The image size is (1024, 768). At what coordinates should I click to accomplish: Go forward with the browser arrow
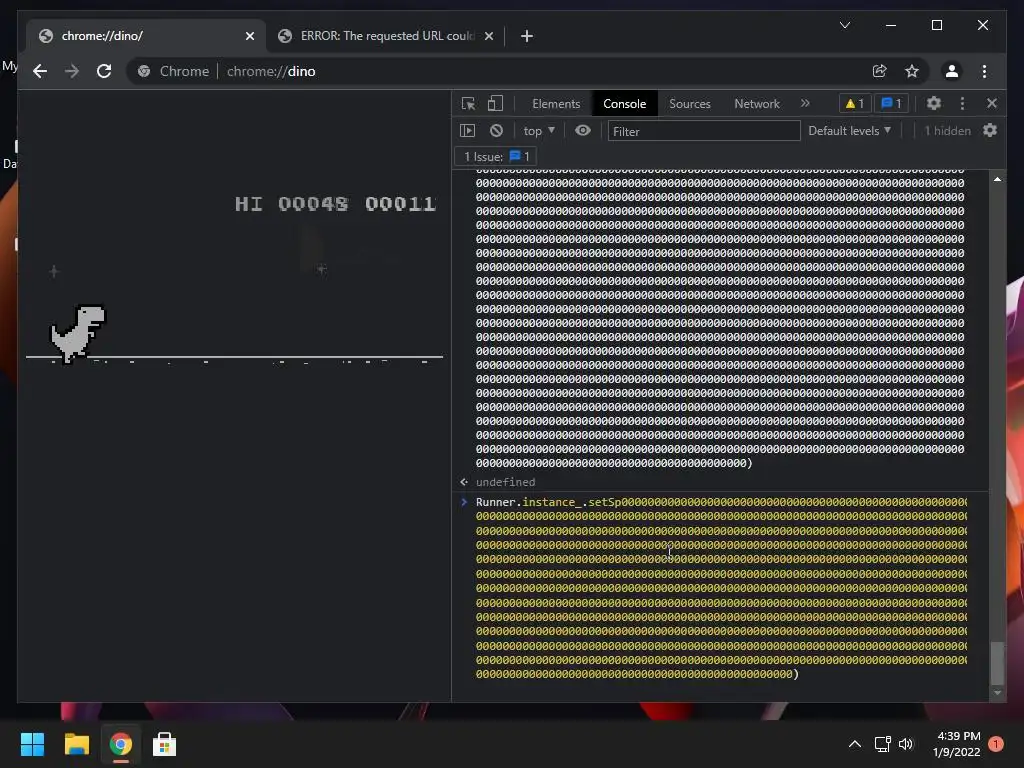(x=72, y=71)
